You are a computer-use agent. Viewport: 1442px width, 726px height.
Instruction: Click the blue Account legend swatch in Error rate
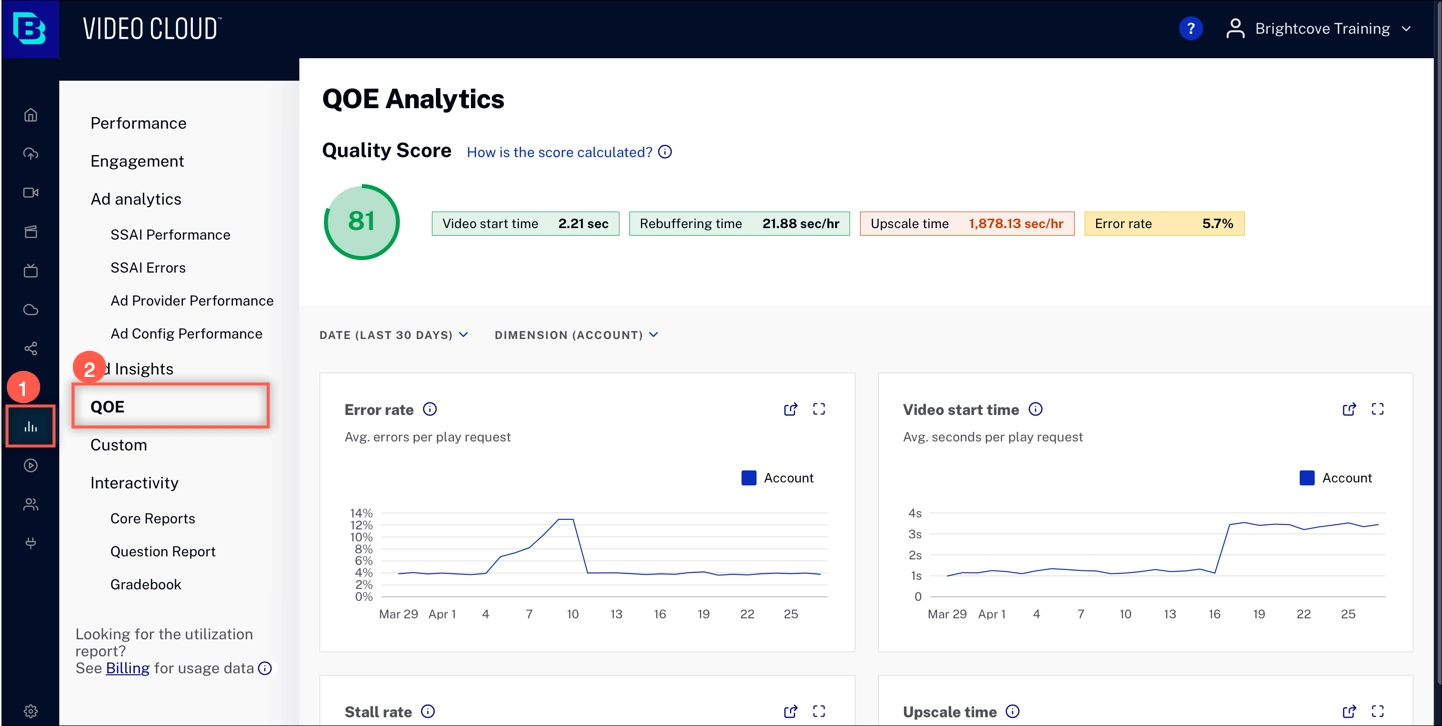pyautogui.click(x=749, y=478)
